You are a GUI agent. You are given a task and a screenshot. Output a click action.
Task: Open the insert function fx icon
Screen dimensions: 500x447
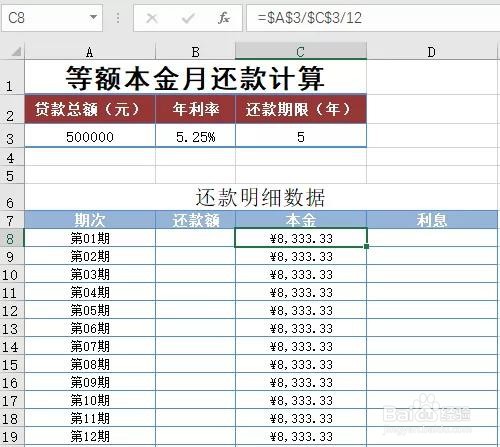point(224,18)
